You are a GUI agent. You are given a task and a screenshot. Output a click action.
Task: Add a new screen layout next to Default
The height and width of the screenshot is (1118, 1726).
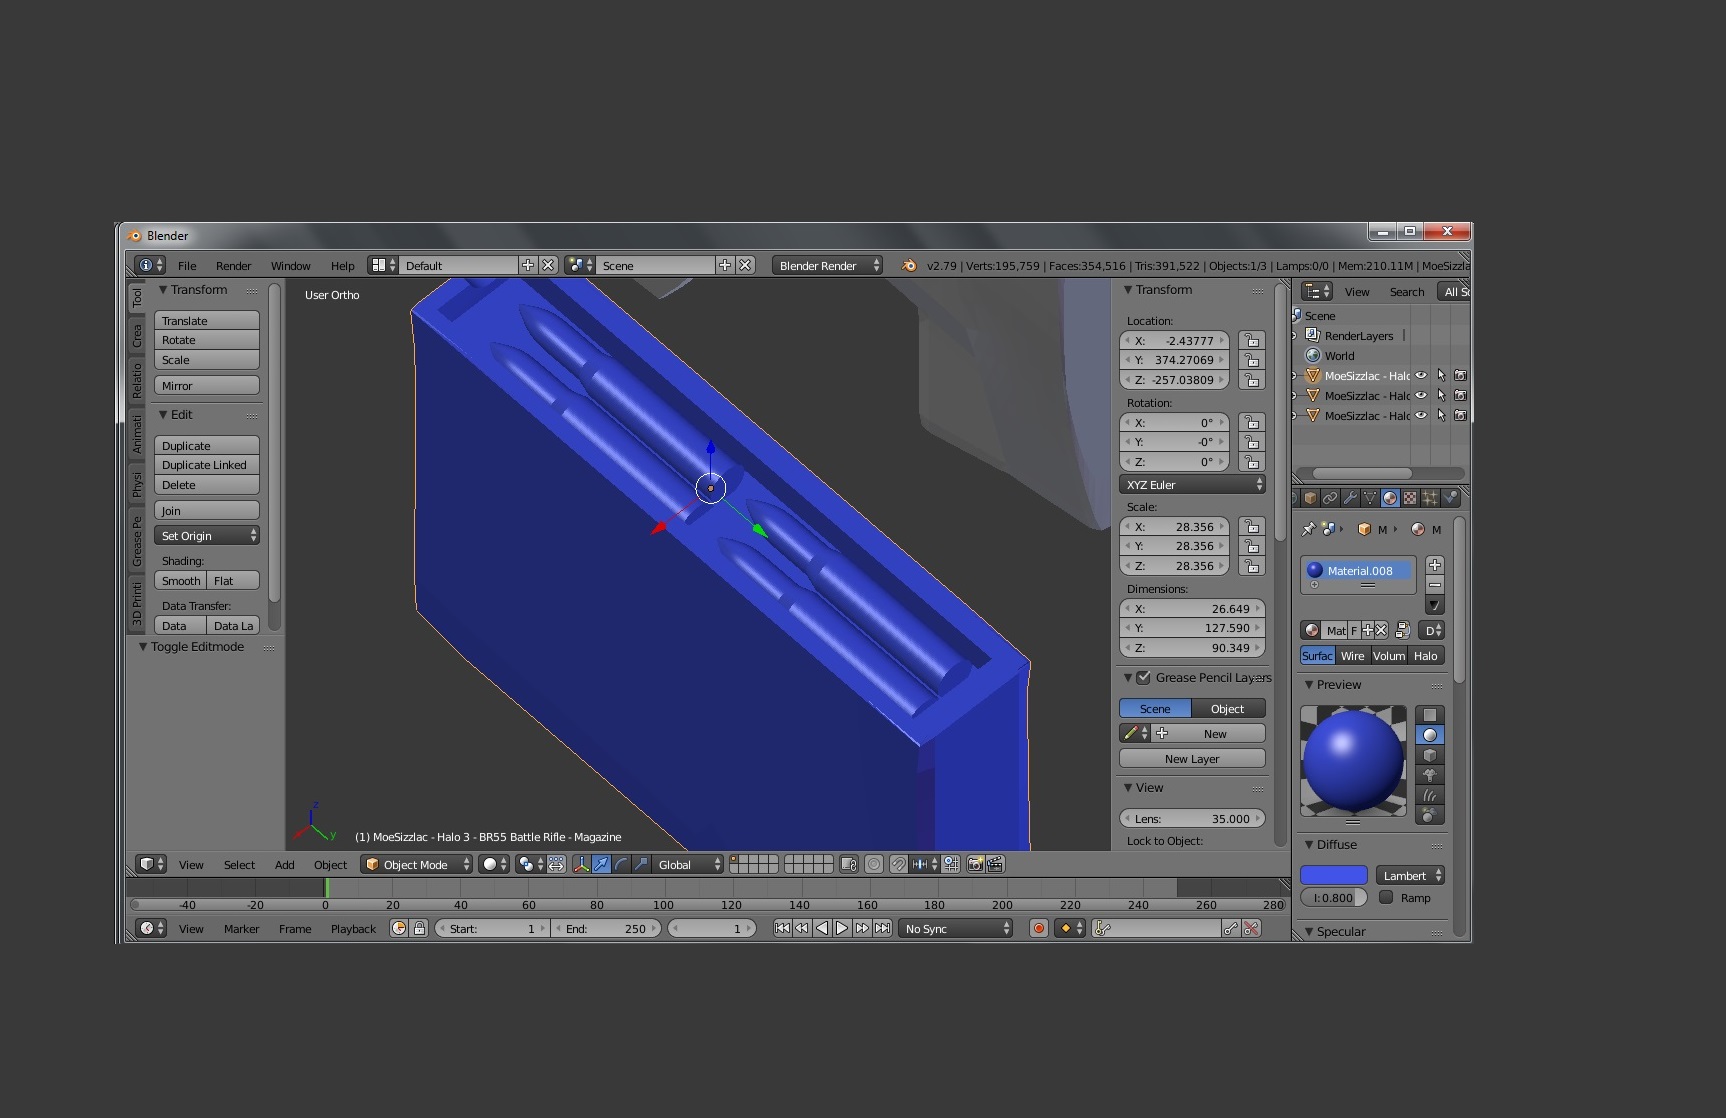pyautogui.click(x=528, y=265)
